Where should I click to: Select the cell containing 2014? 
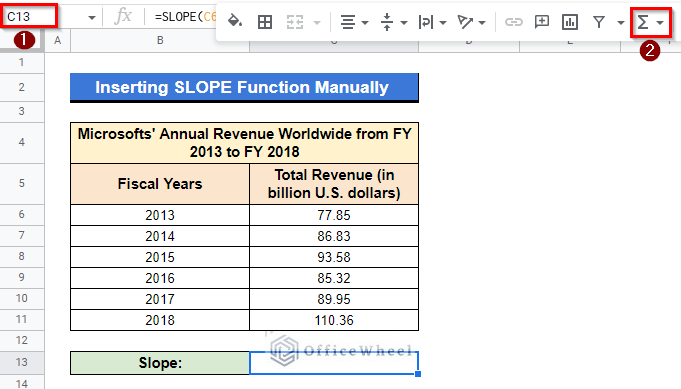coord(160,236)
